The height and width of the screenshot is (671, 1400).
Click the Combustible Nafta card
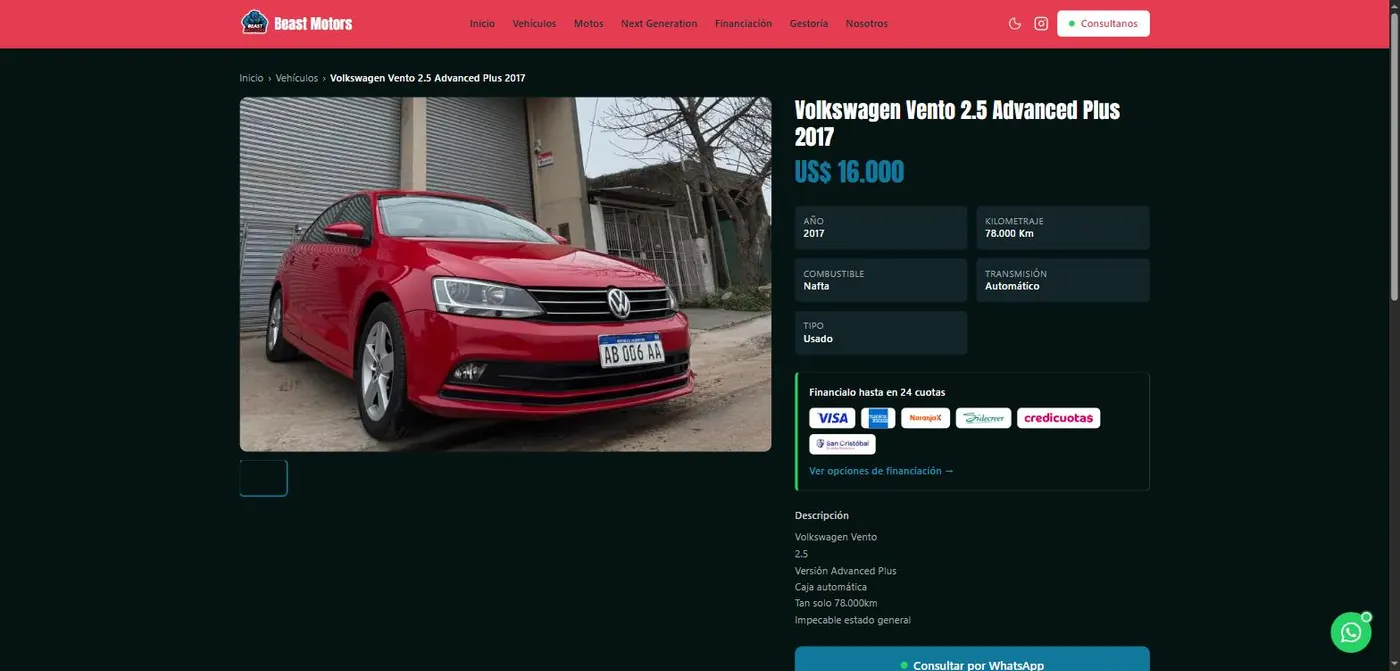point(881,280)
